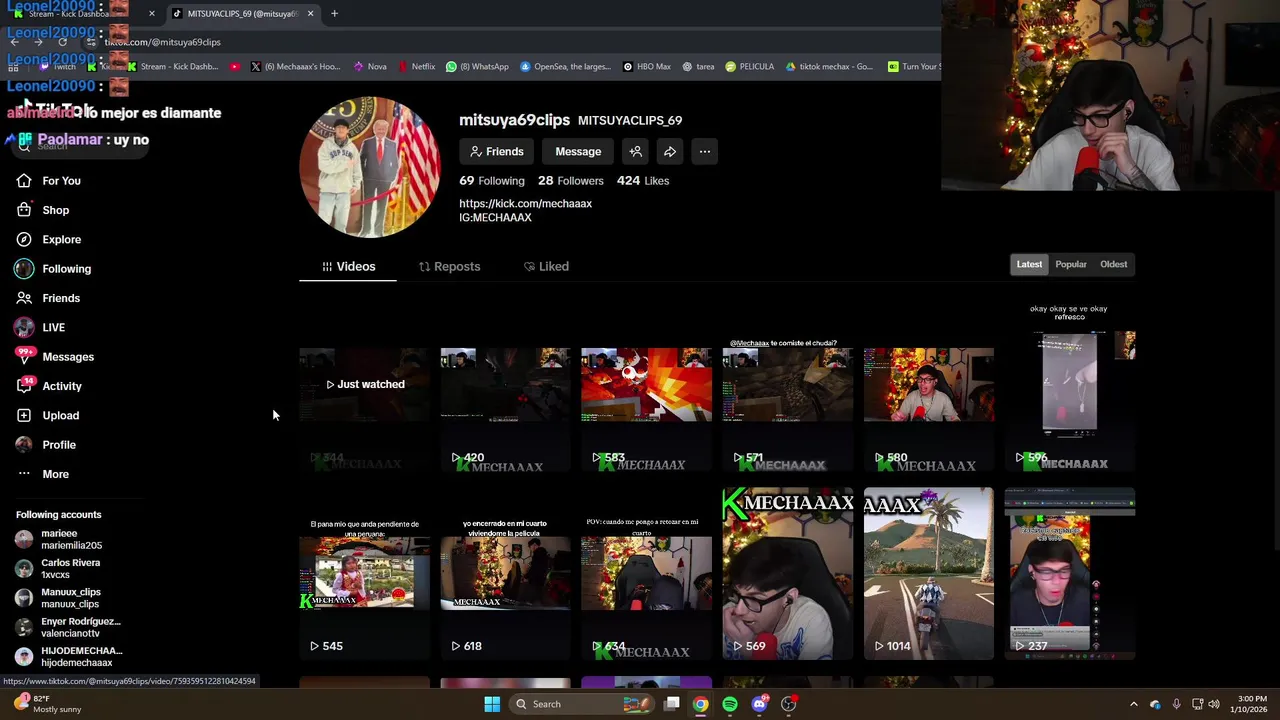
Task: Open the video with 580 views
Action: click(x=929, y=385)
